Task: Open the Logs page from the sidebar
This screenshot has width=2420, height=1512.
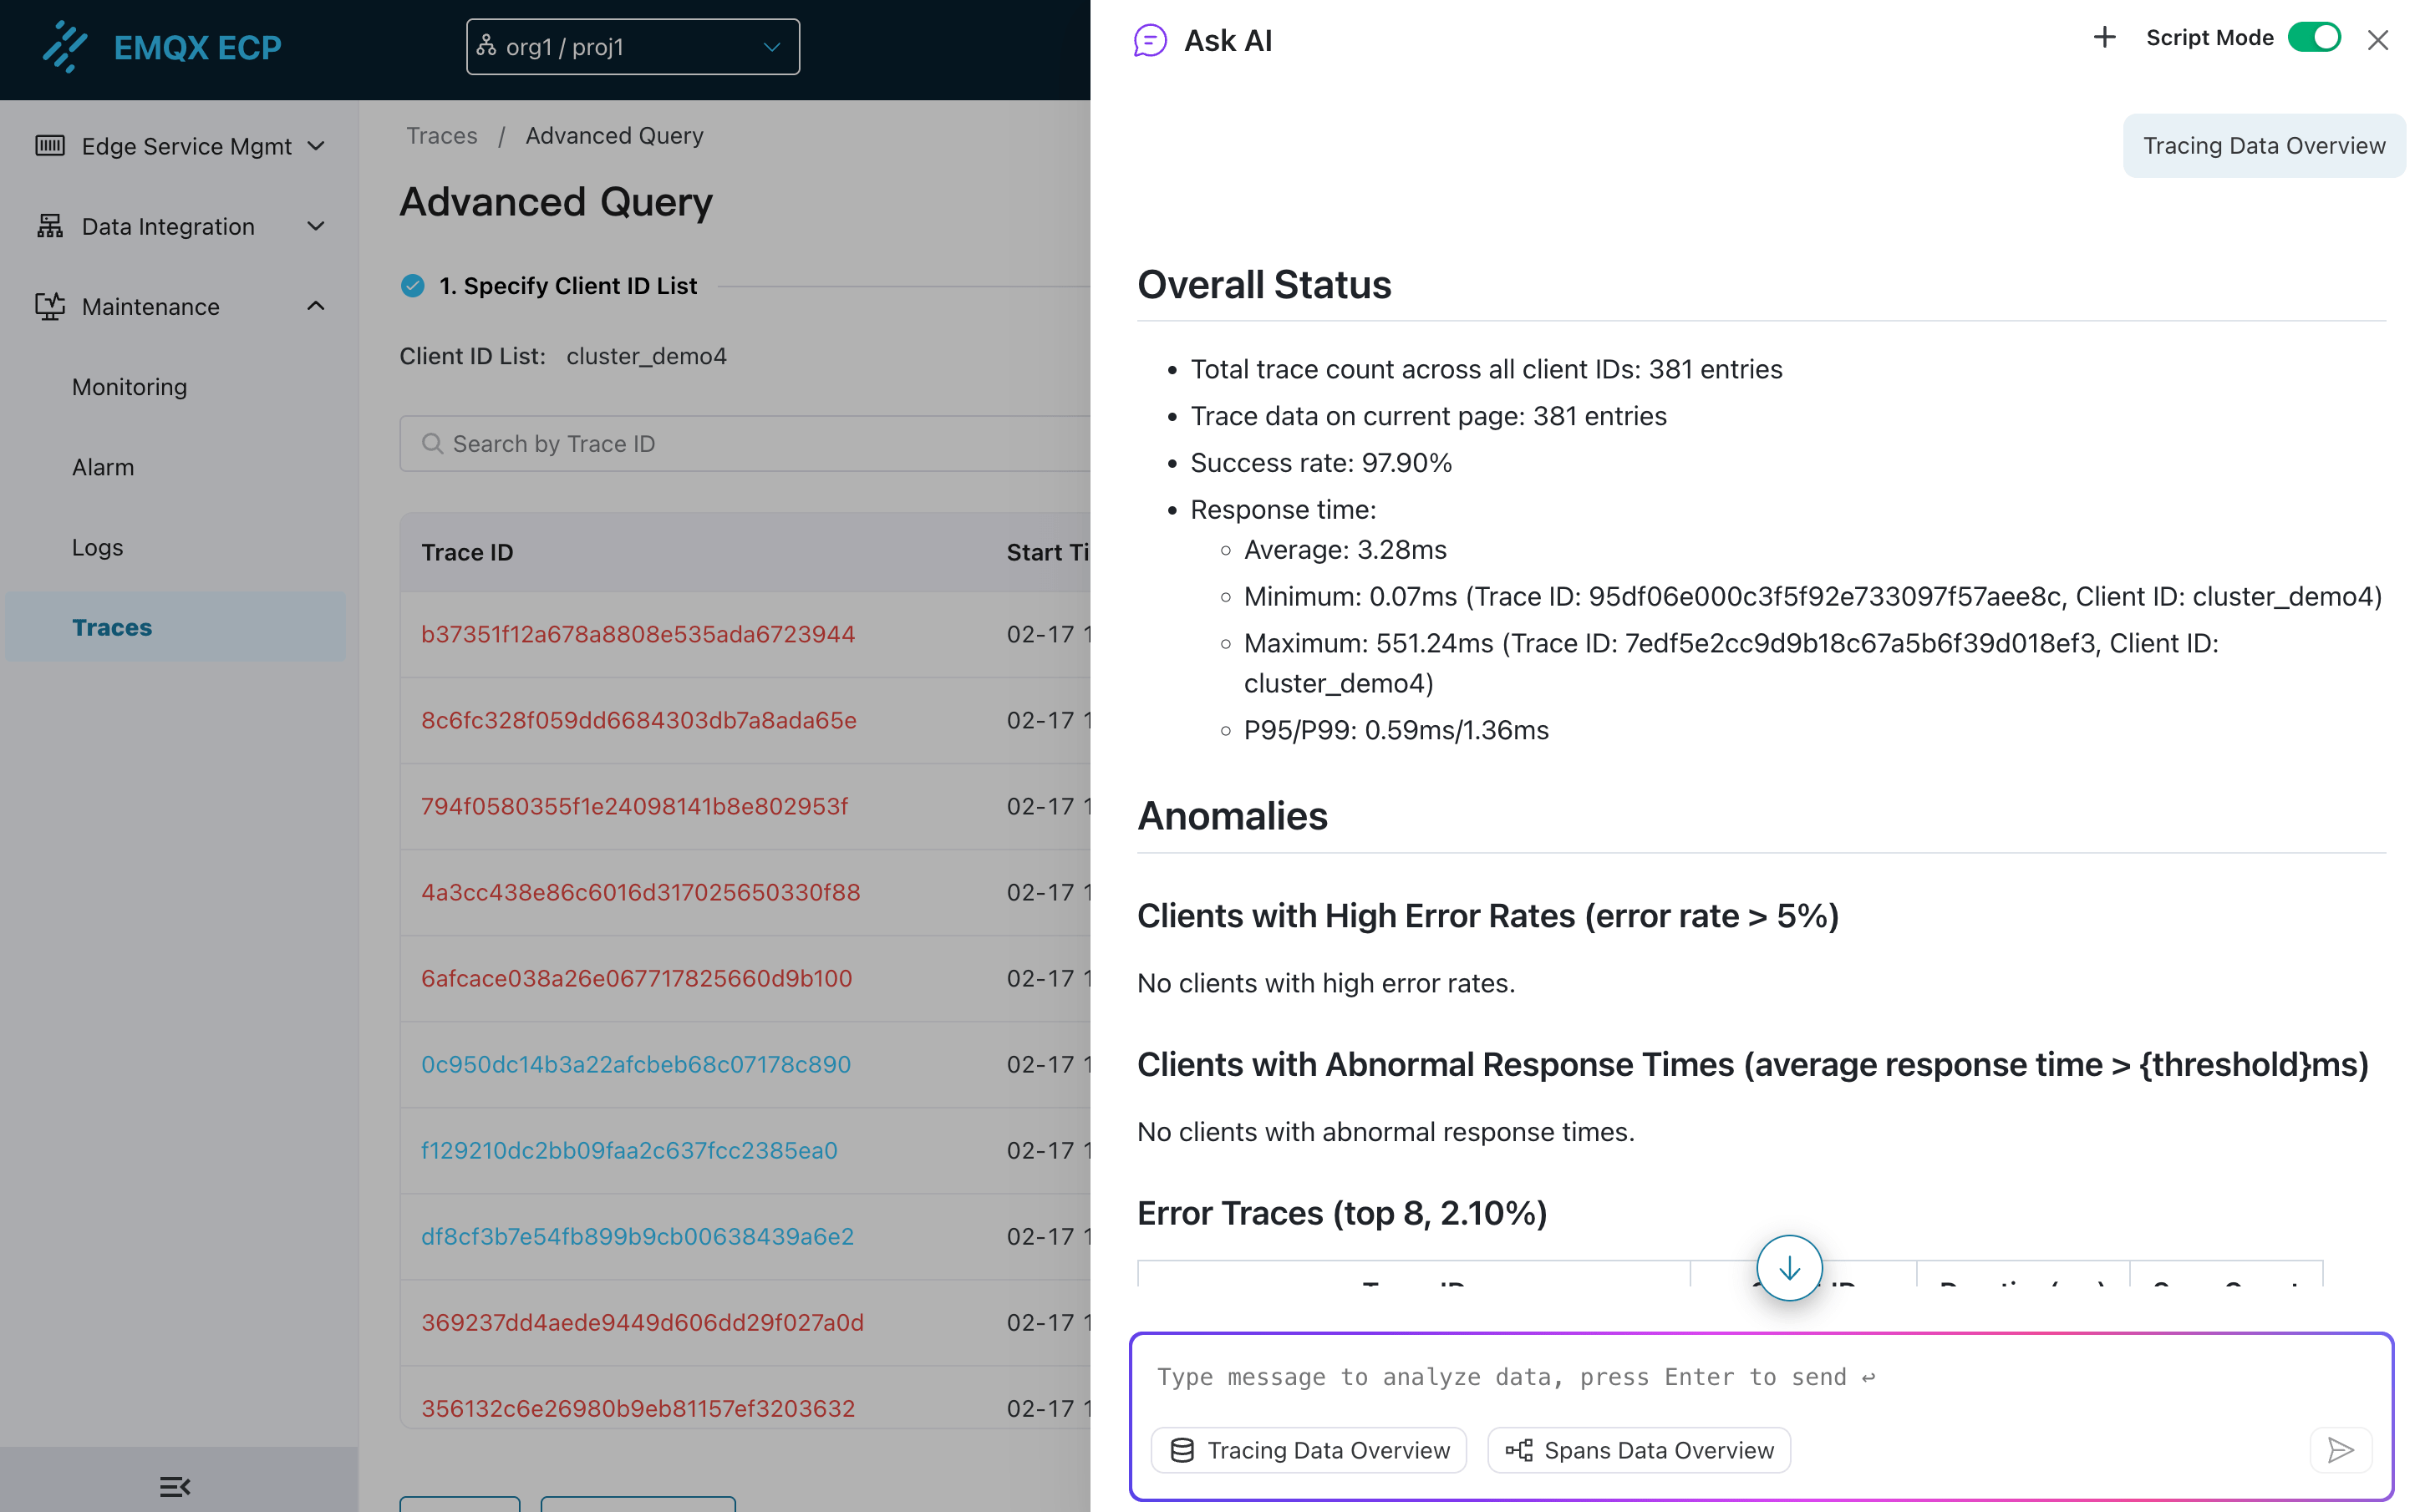Action: coord(96,547)
